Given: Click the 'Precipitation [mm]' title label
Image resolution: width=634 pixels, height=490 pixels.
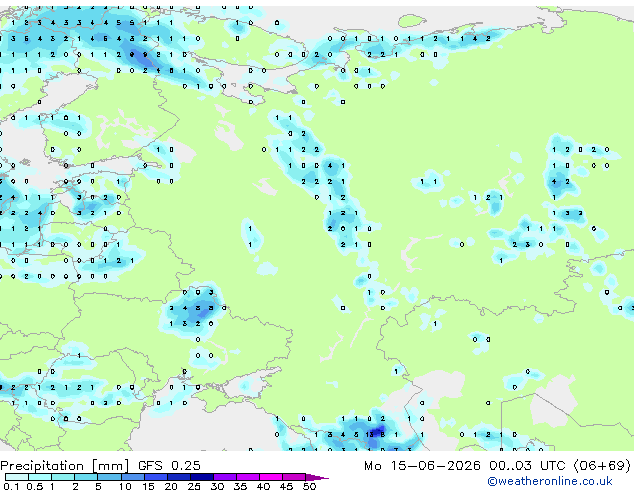Looking at the screenshot, I should [x=65, y=466].
